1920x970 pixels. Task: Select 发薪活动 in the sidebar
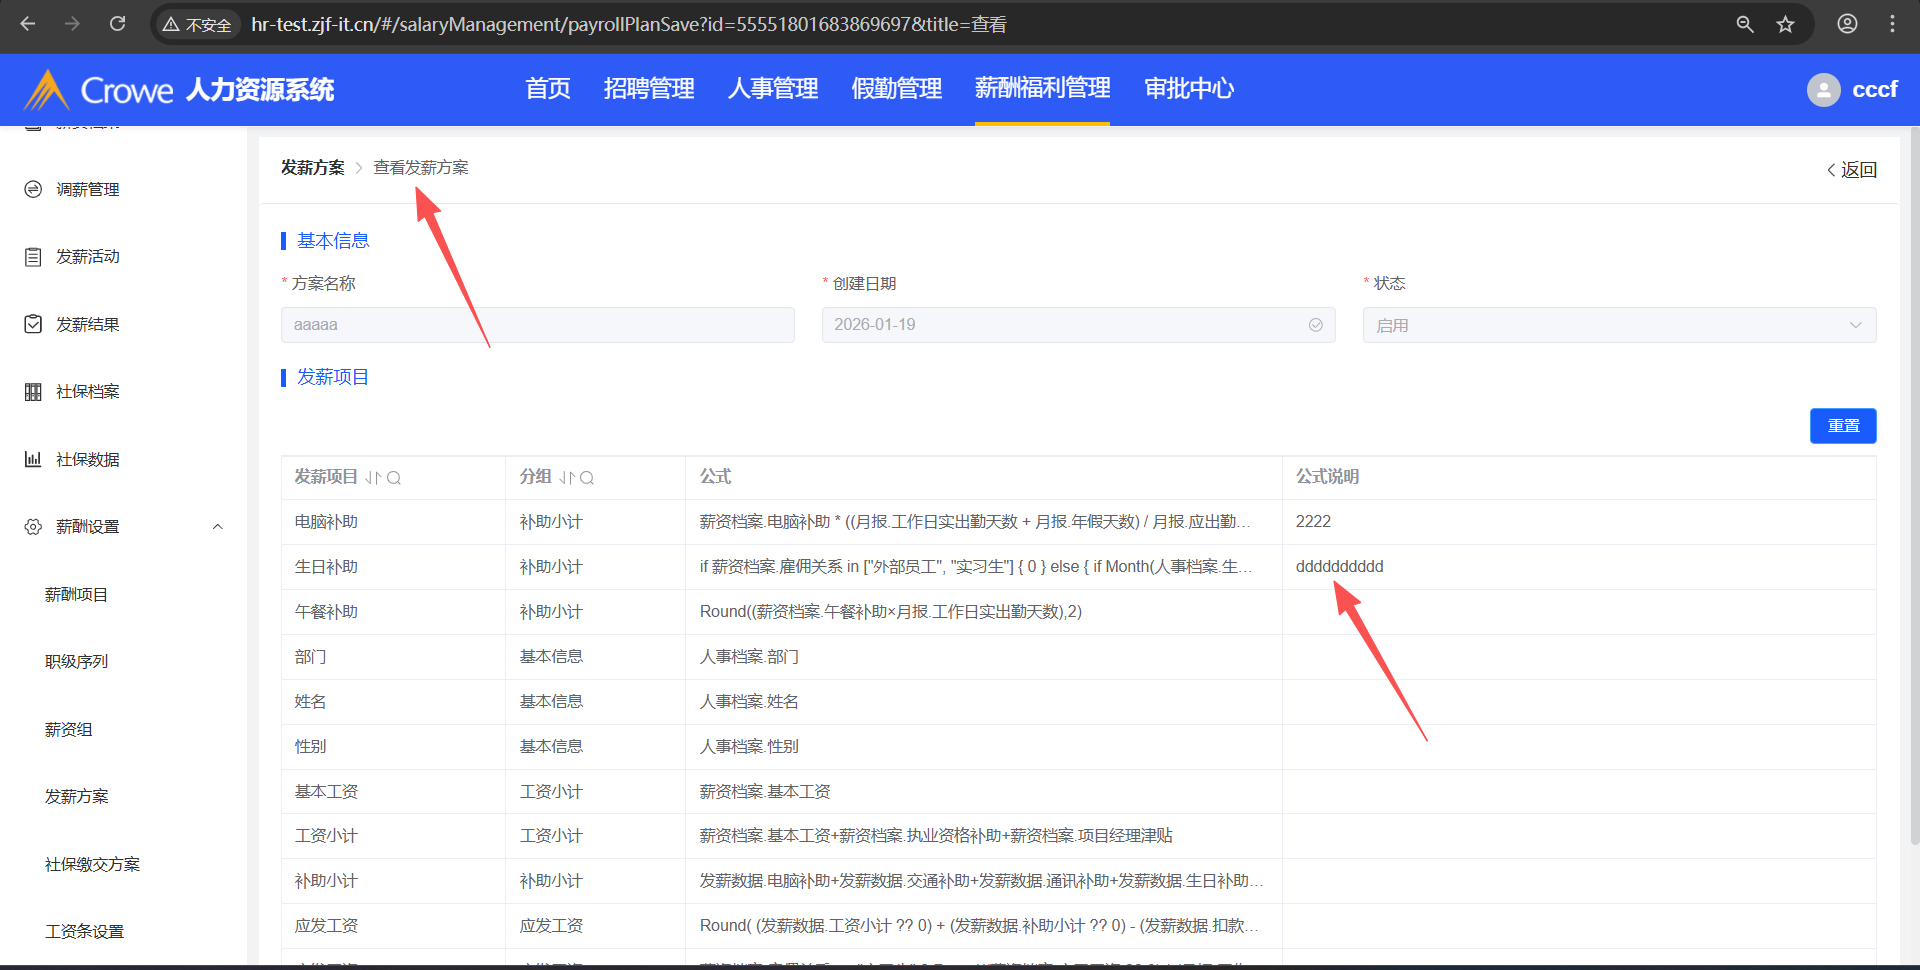tap(88, 257)
